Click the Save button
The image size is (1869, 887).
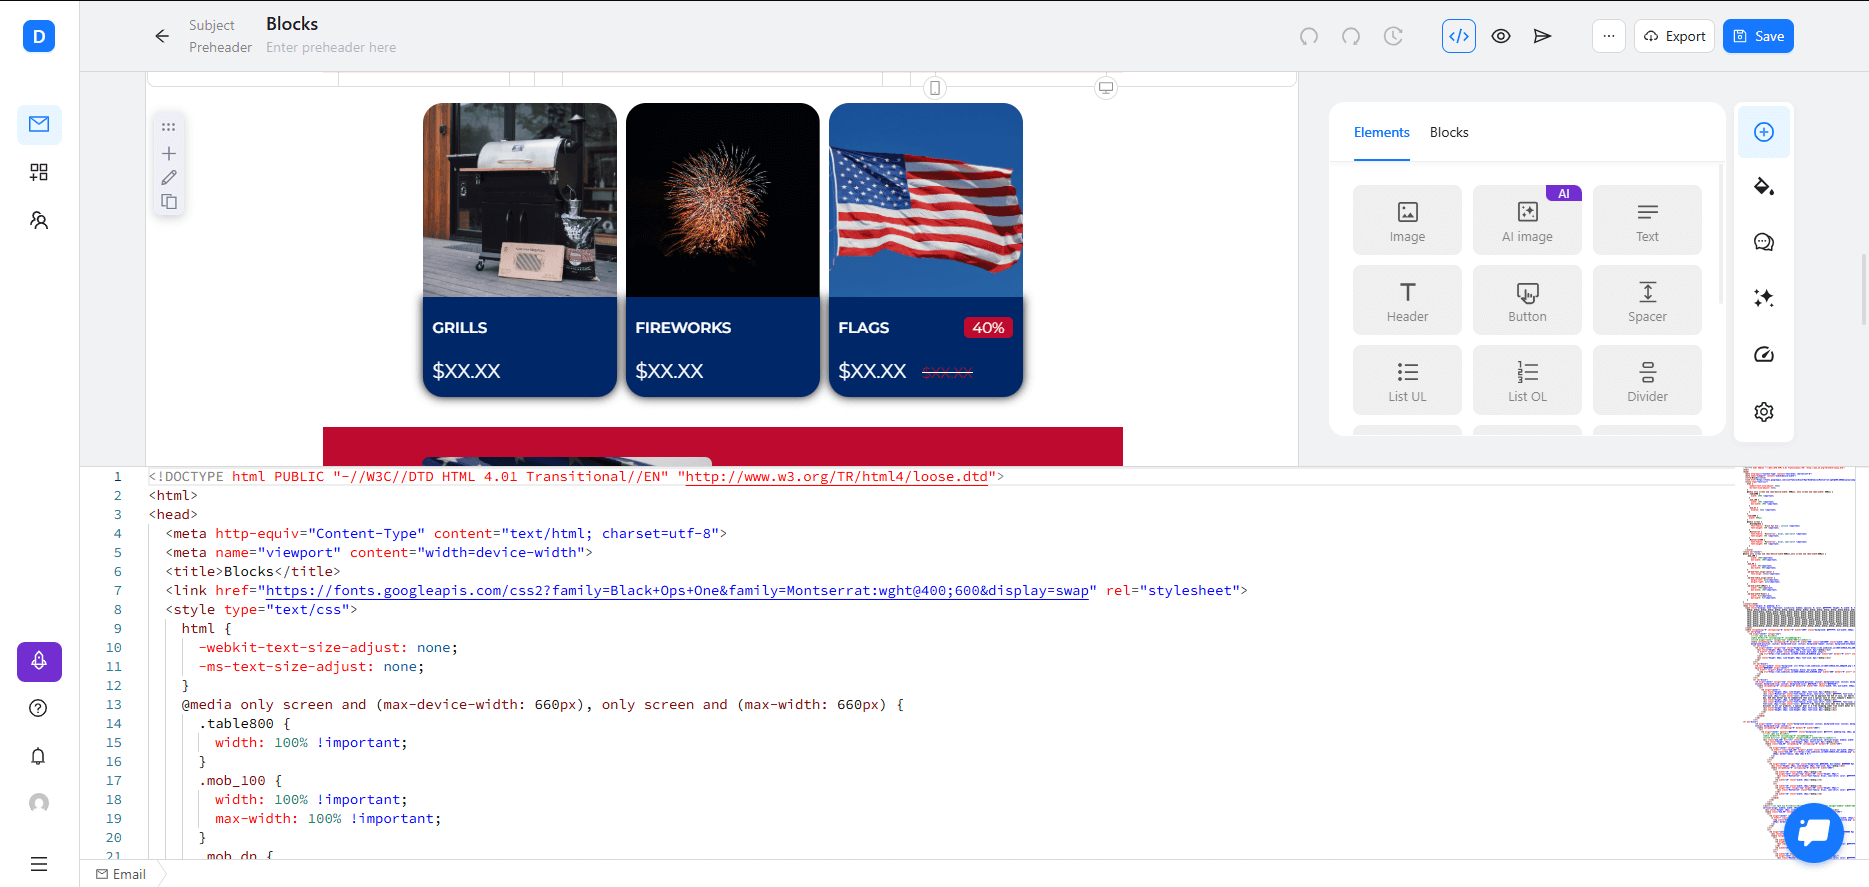tap(1758, 36)
